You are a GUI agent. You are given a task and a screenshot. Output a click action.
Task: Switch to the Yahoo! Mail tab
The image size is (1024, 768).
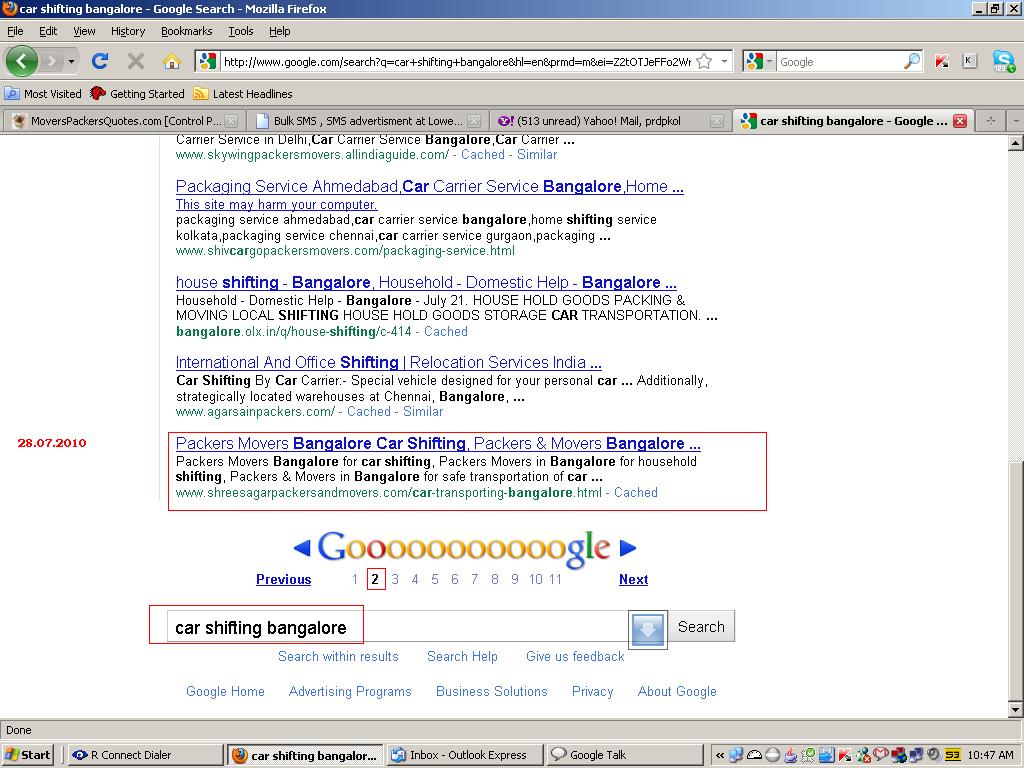pyautogui.click(x=609, y=121)
